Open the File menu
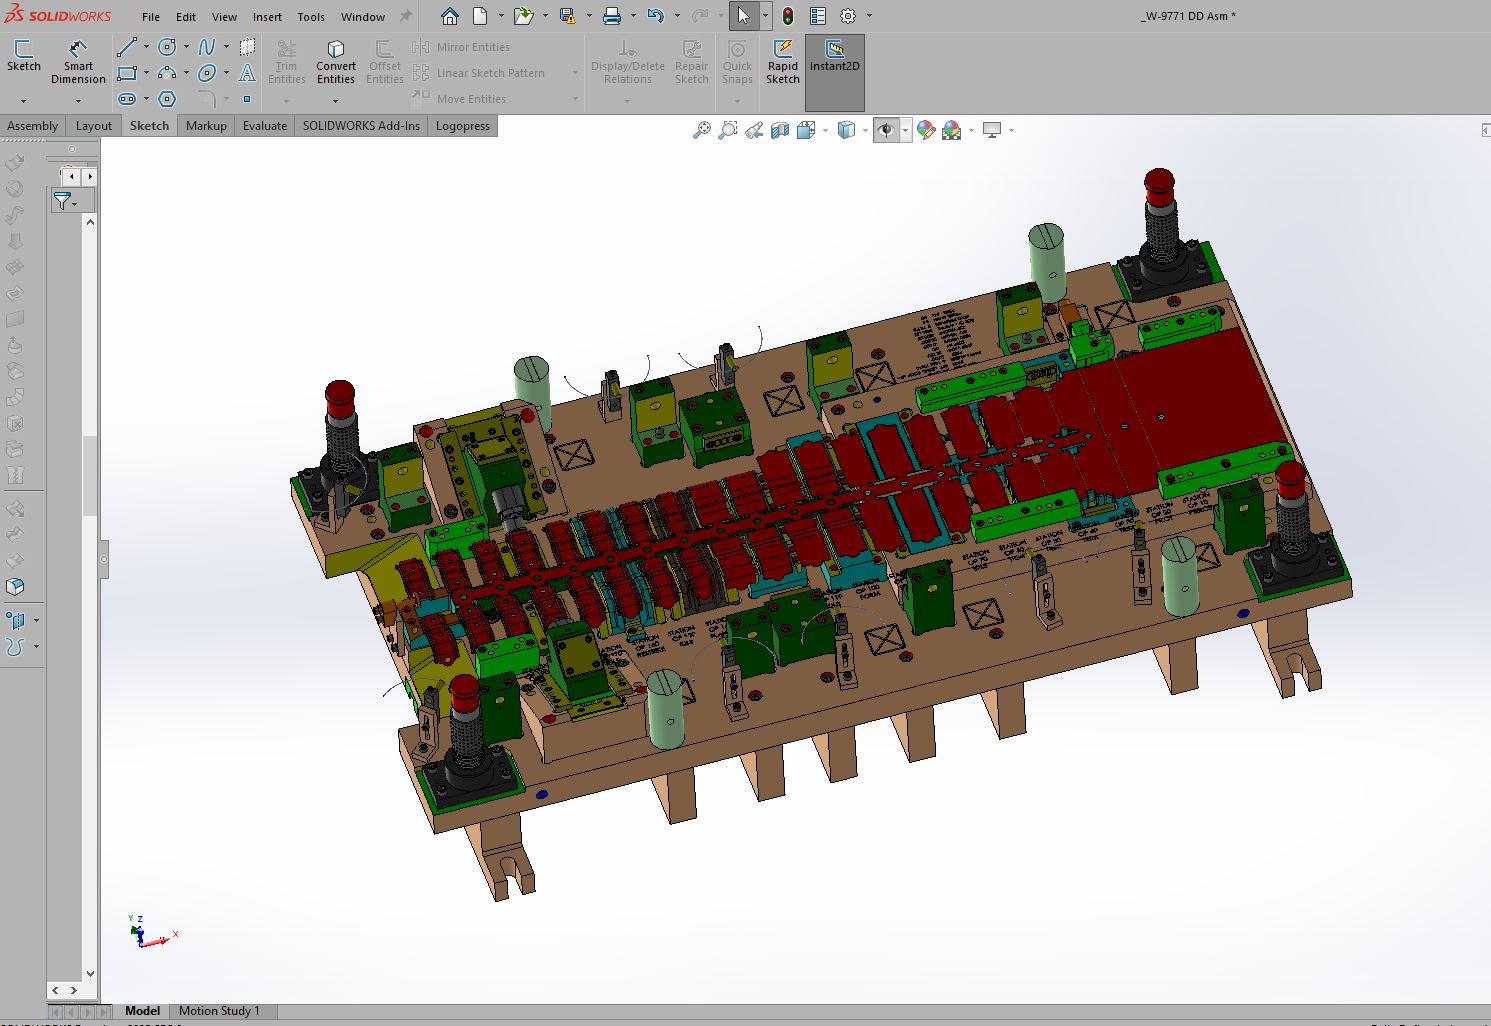This screenshot has height=1026, width=1491. [x=151, y=17]
